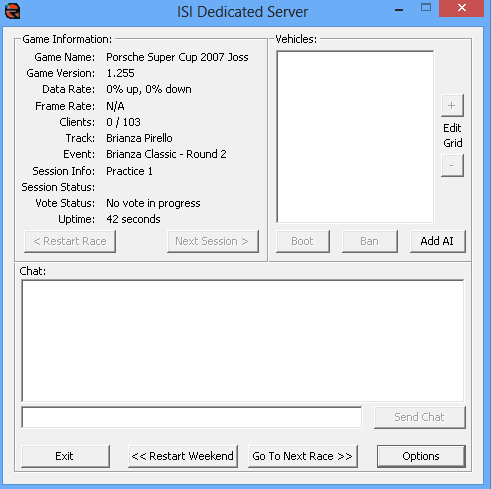Maximize the ISI Dedicated Server window
This screenshot has height=489, width=491.
[426, 8]
